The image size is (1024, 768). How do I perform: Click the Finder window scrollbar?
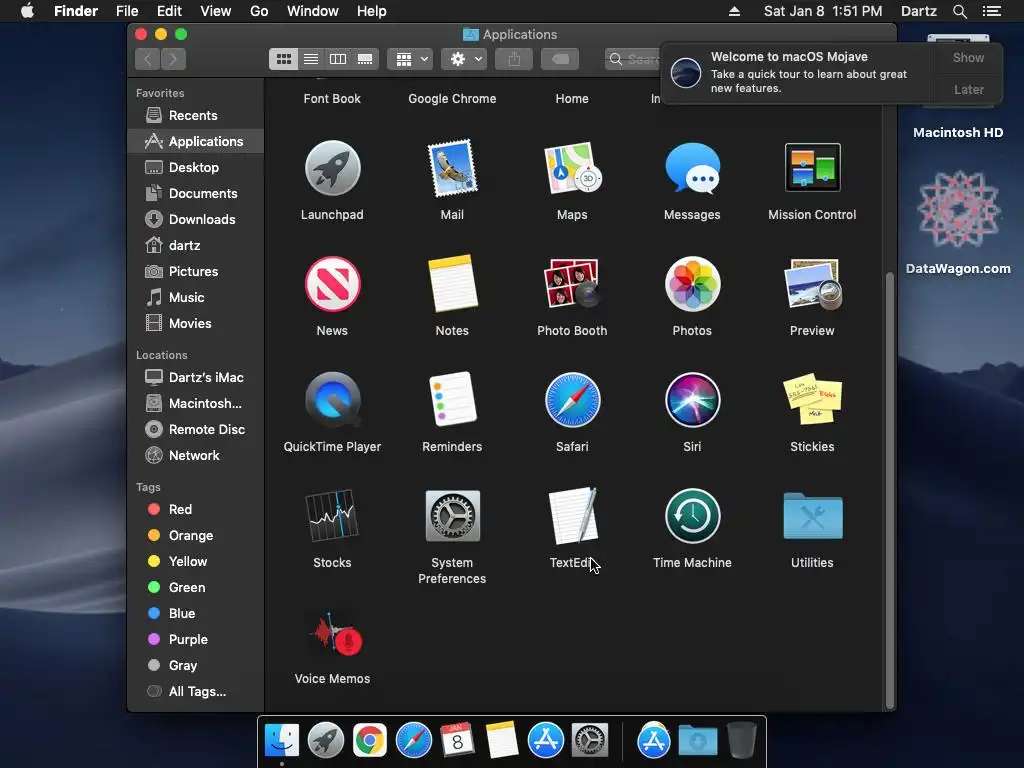889,490
